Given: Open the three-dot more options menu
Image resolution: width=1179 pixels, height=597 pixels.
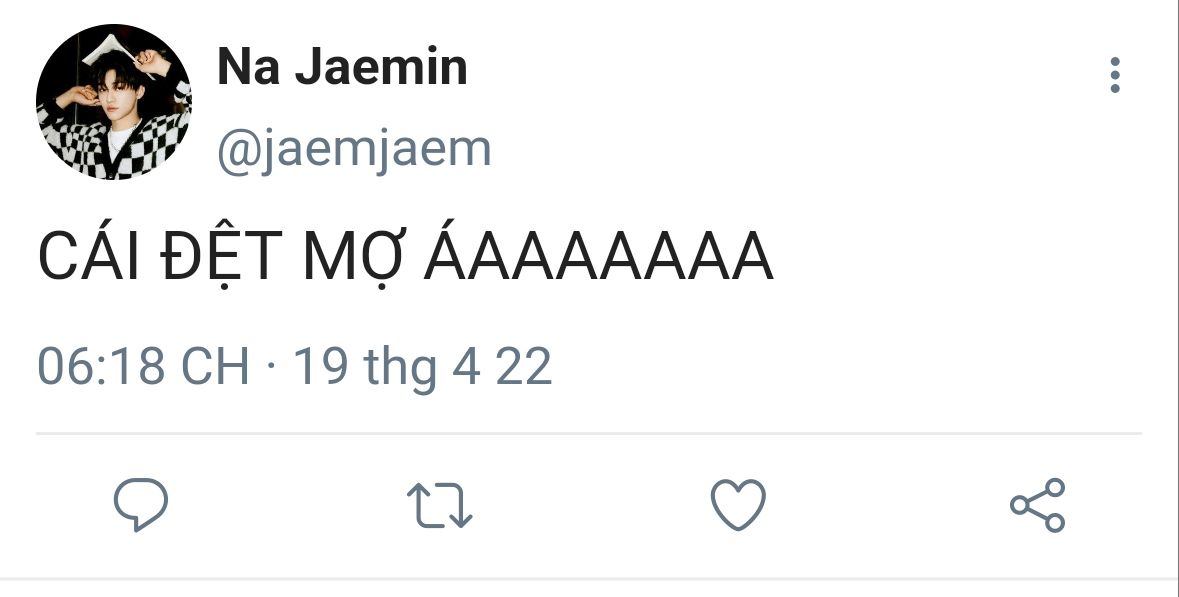Looking at the screenshot, I should 1114,75.
